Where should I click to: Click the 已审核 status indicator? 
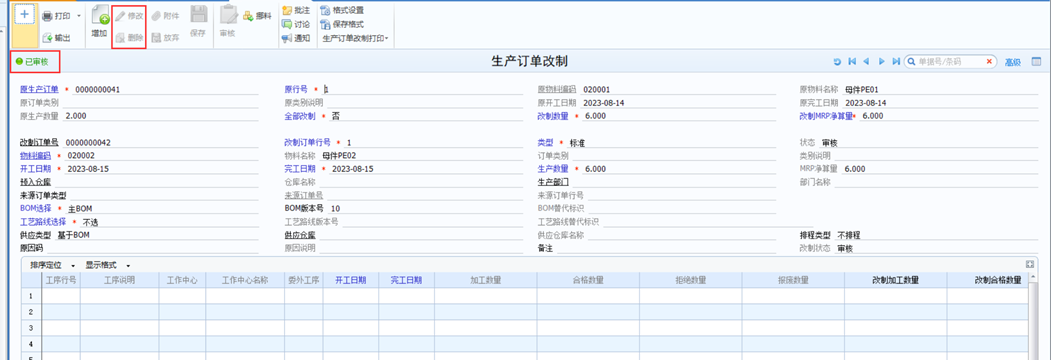point(32,62)
